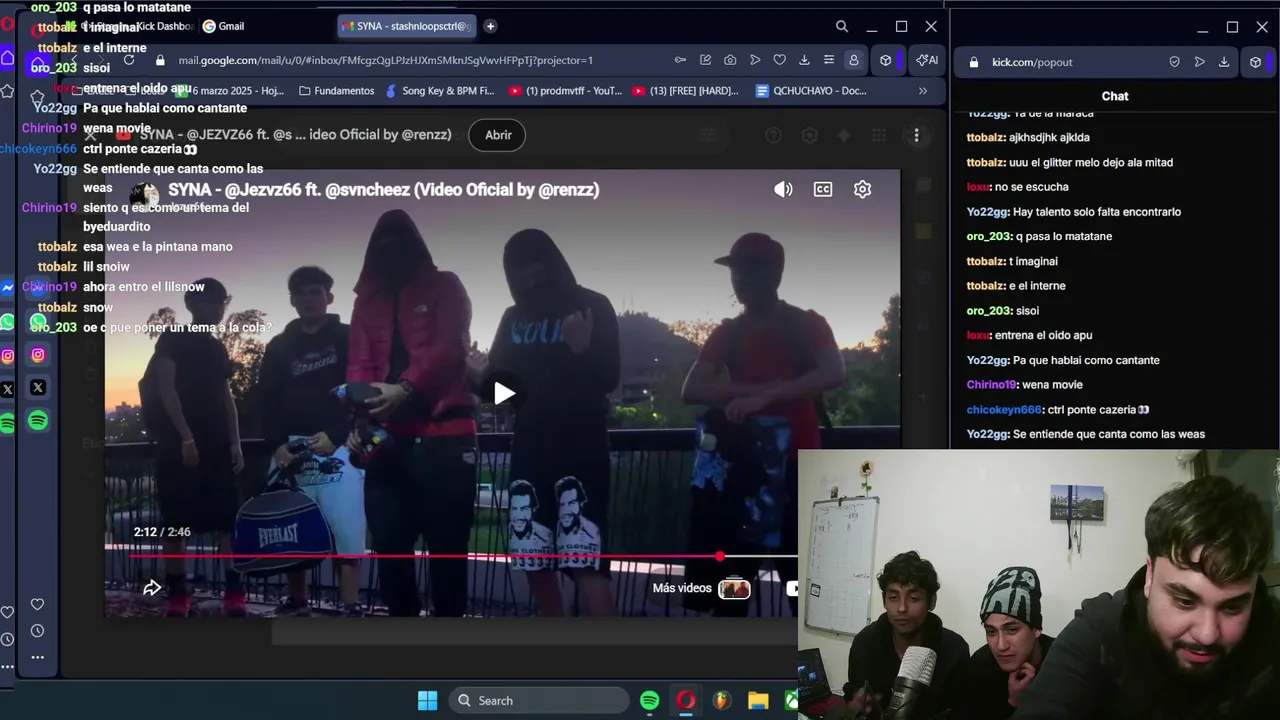This screenshot has width=1280, height=720.
Task: Switch to the SYNA - stashnloopsctrl tab
Action: (405, 26)
